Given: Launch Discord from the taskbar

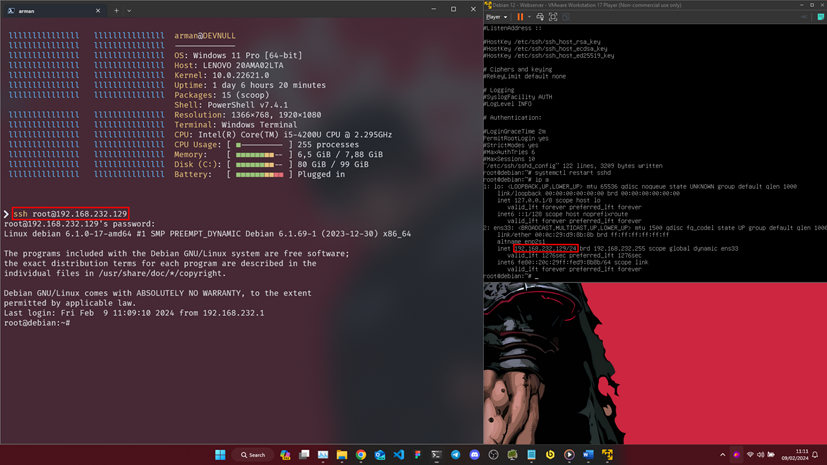Looking at the screenshot, I should pos(475,455).
